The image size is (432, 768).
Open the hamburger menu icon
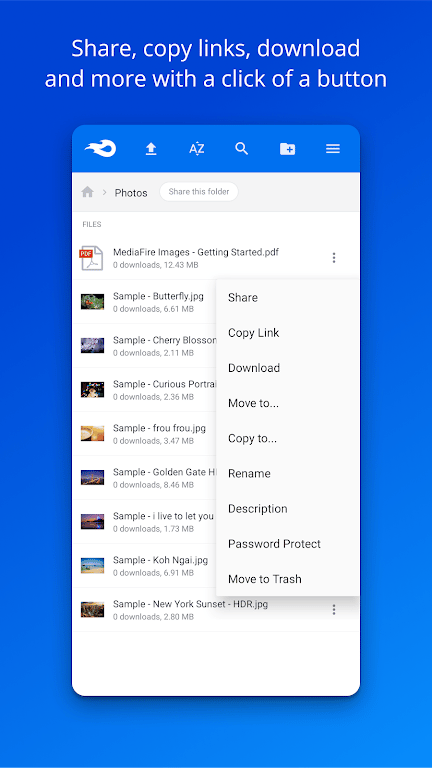point(333,149)
